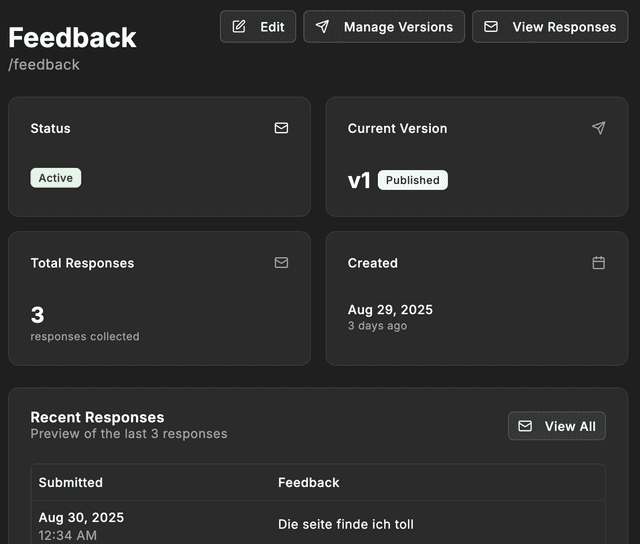Click 'Preview of the last 3 responses'

(x=129, y=433)
